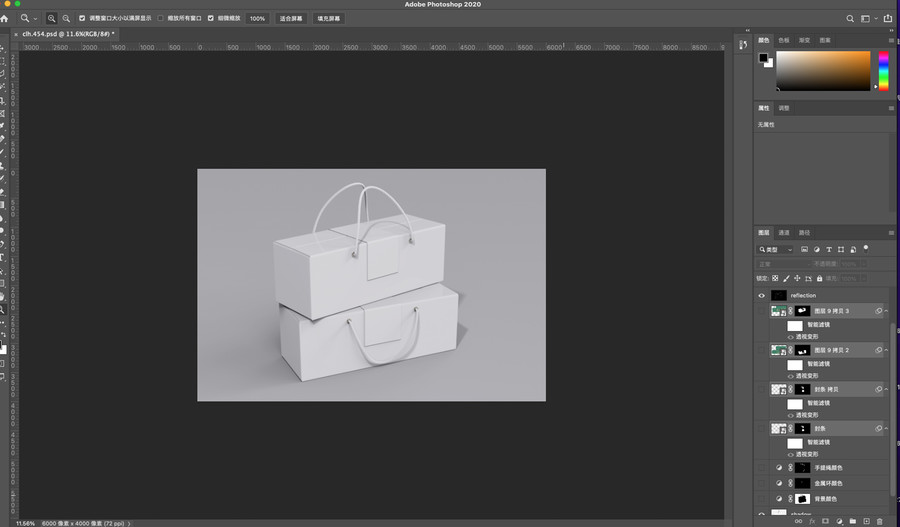The width and height of the screenshot is (900, 527).
Task: Open the collapsed History panel icon
Action: pos(743,45)
